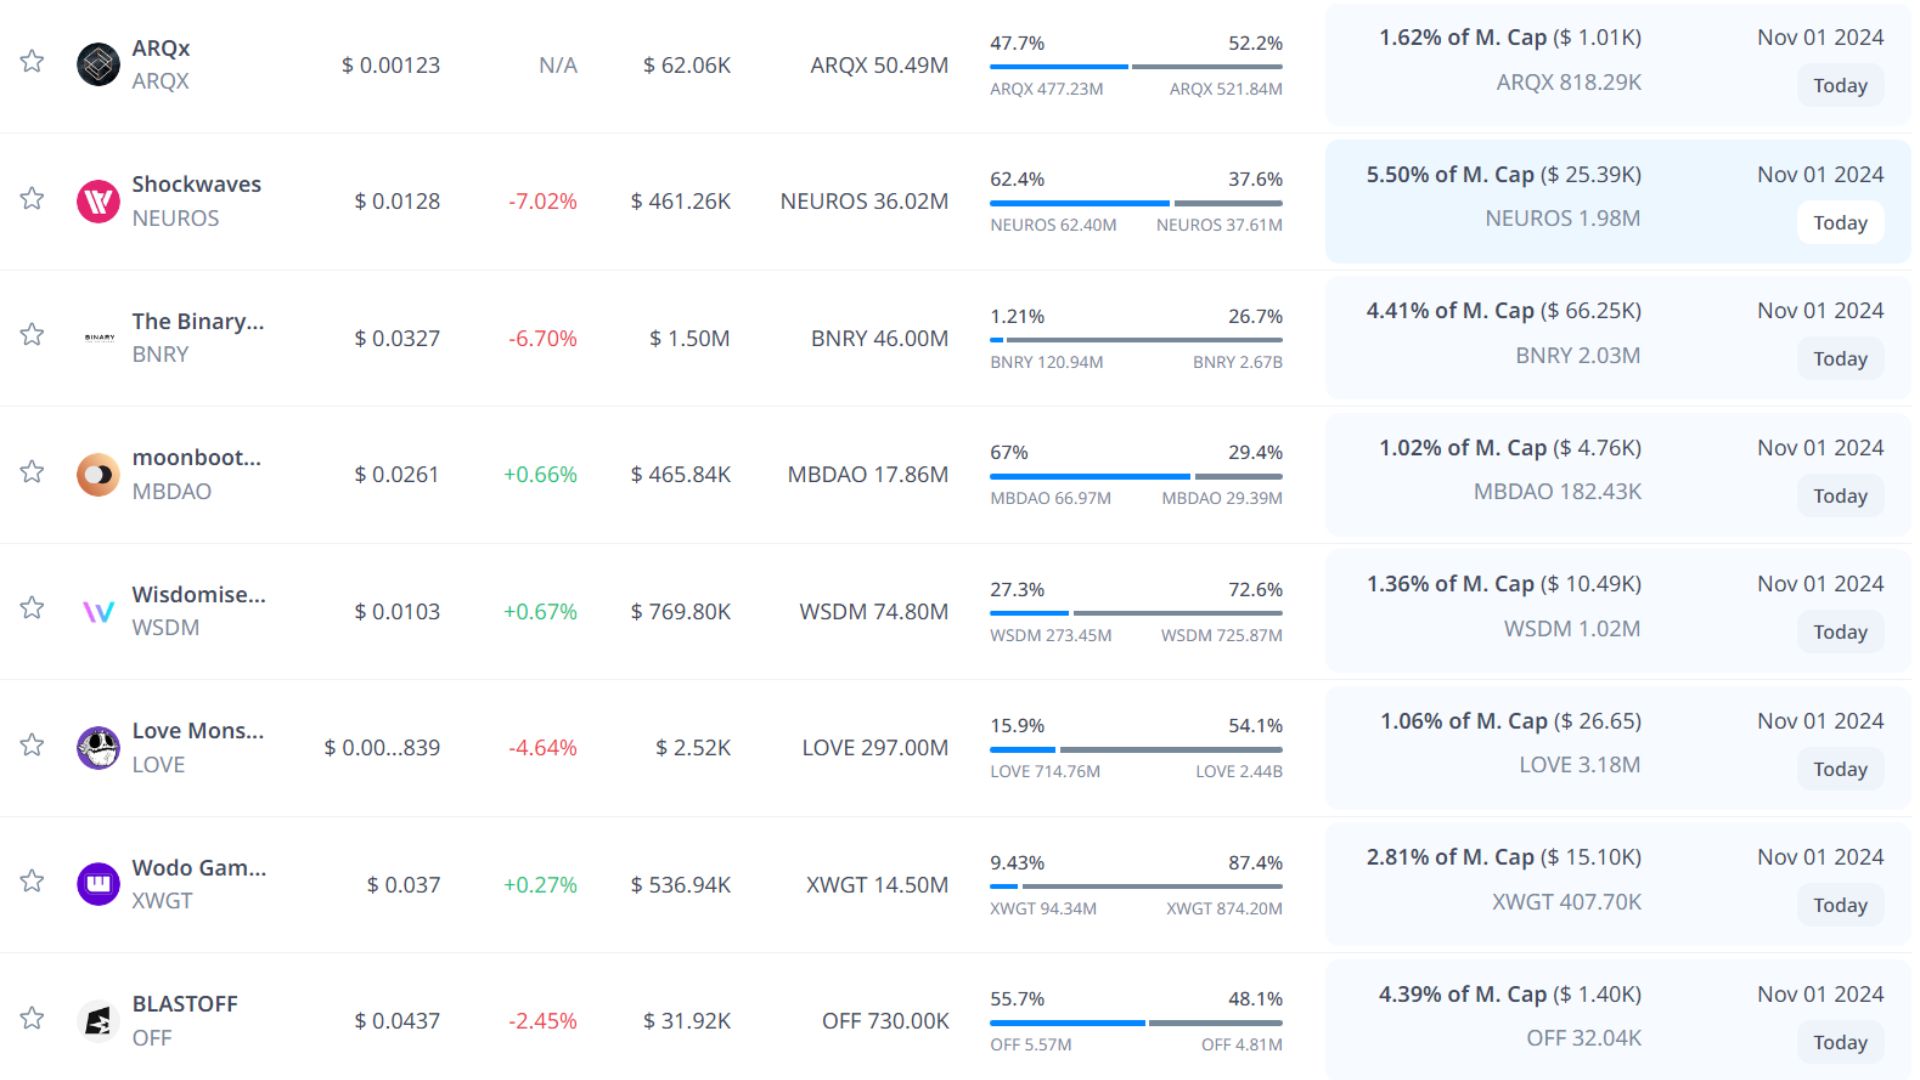Click the Today badge for NEUROS unlock
This screenshot has width=1920, height=1080.
point(1840,223)
